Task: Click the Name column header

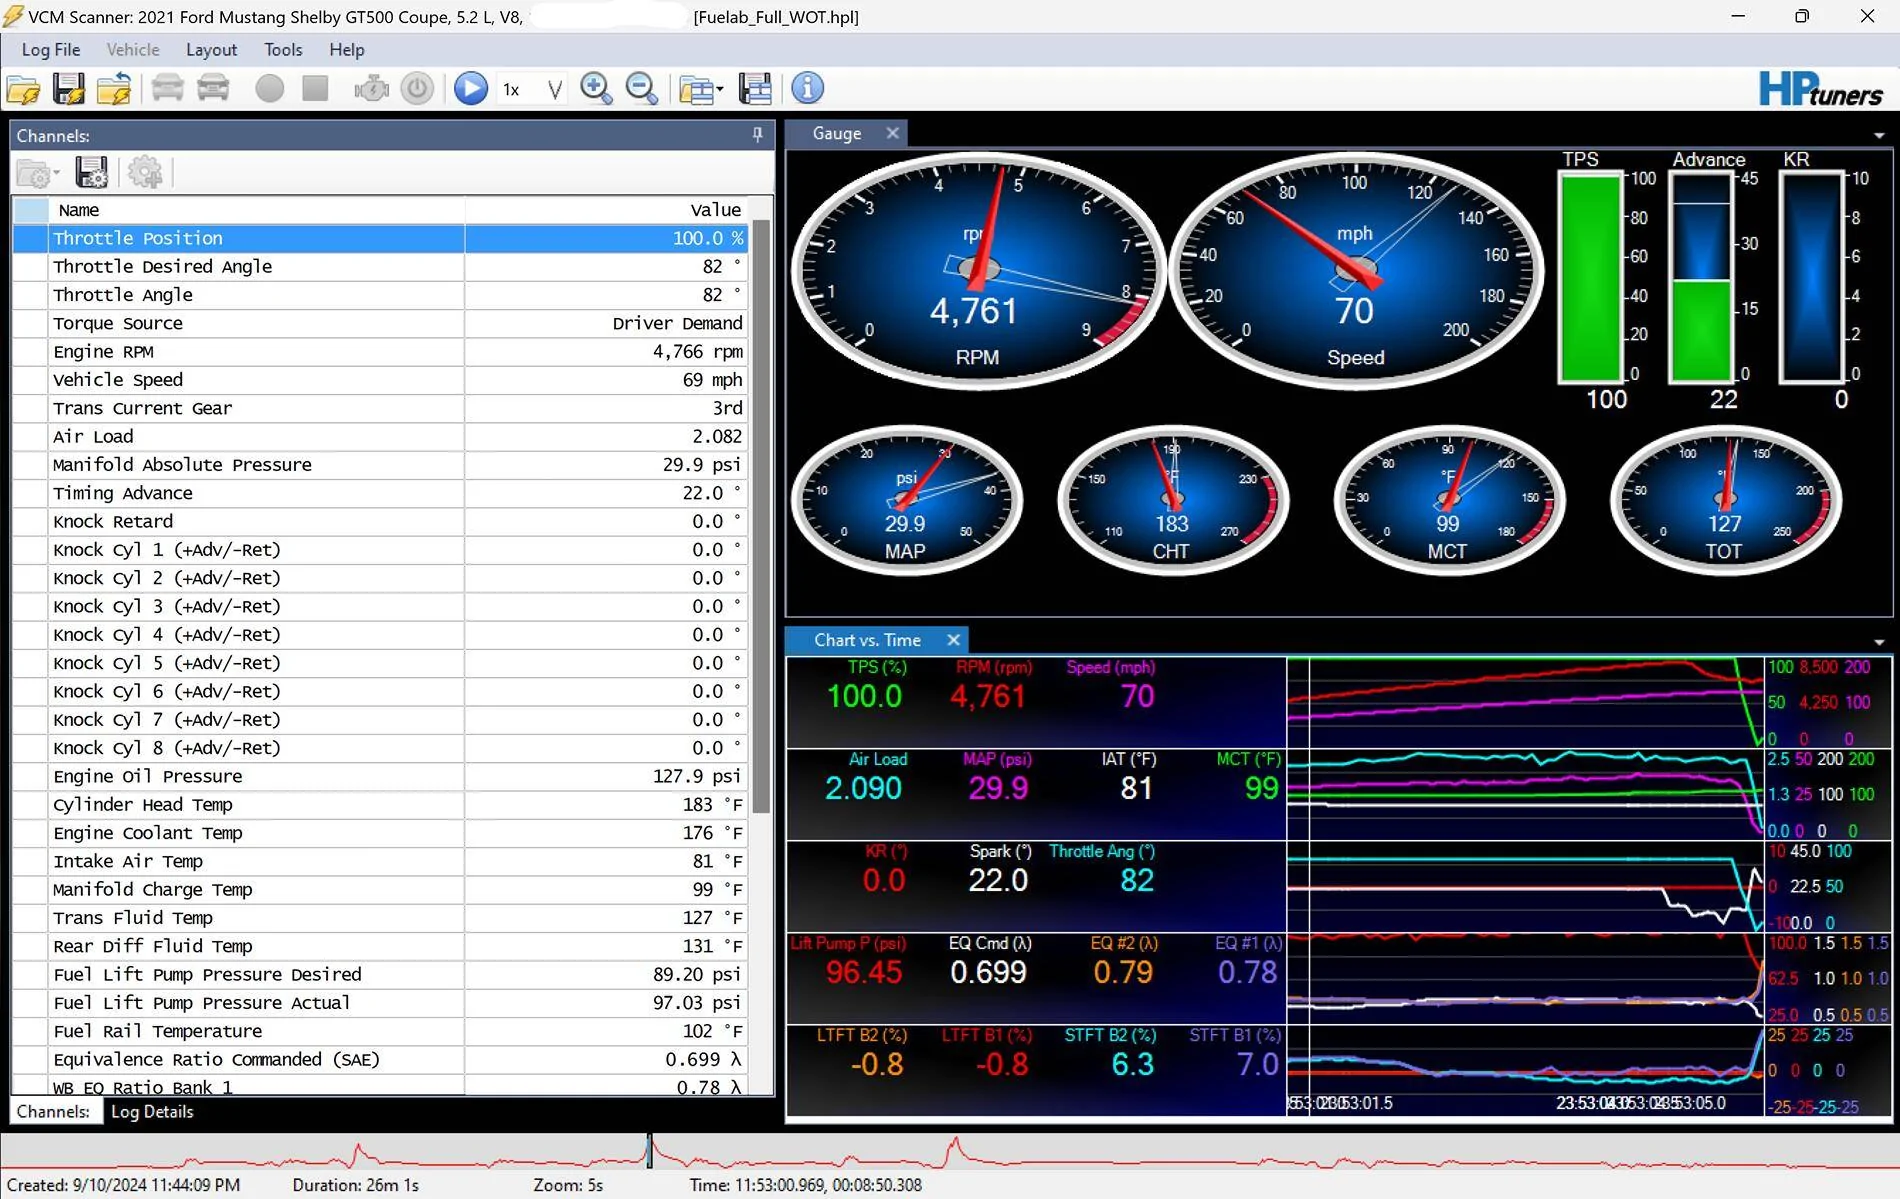Action: pos(257,210)
